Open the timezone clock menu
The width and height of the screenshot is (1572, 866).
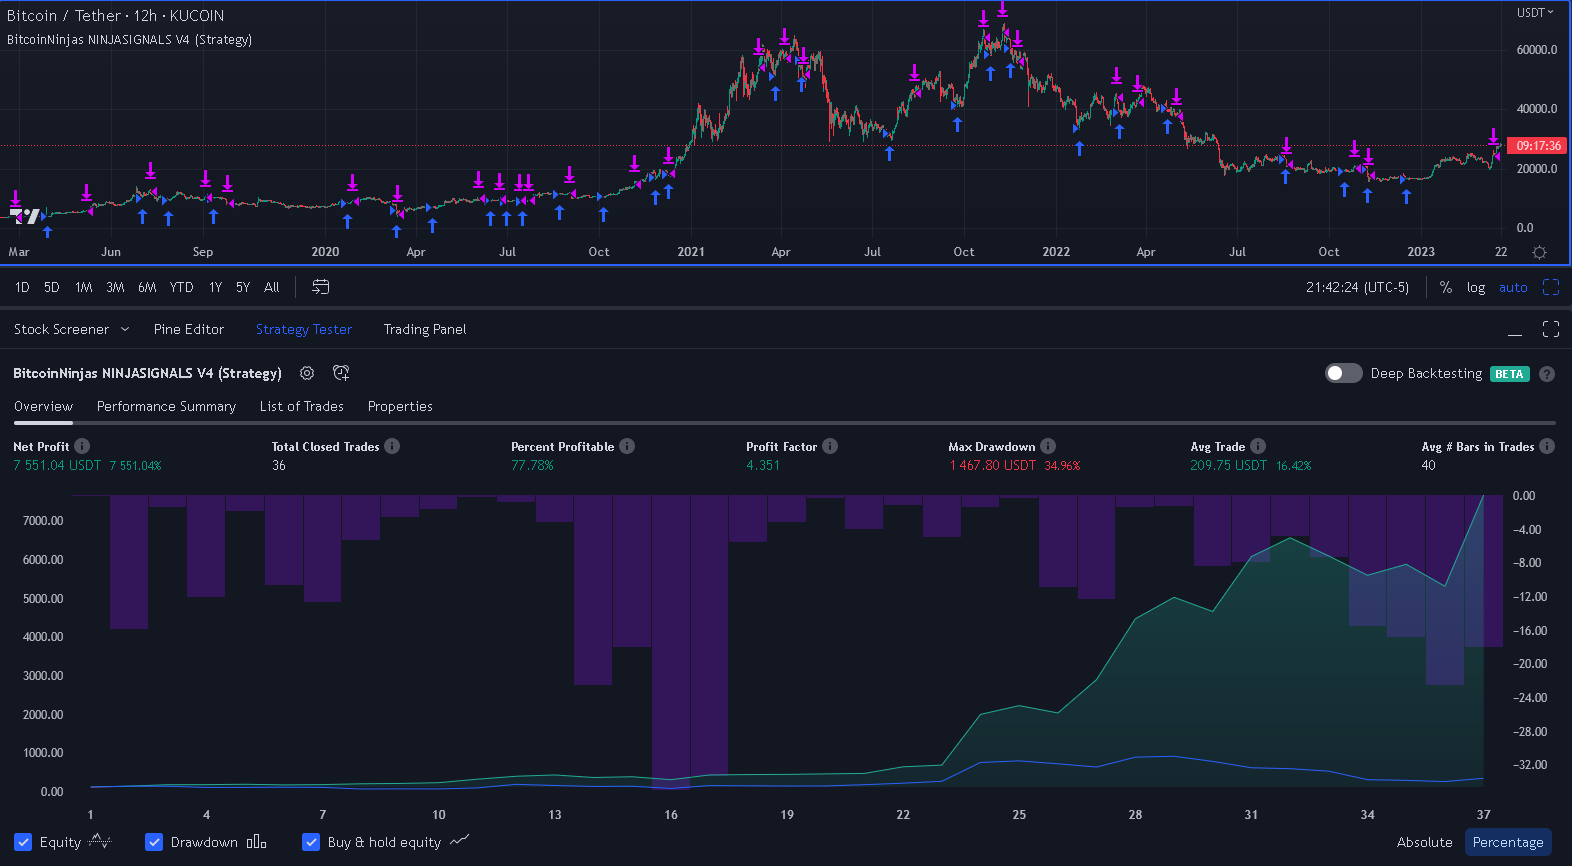(x=1357, y=287)
